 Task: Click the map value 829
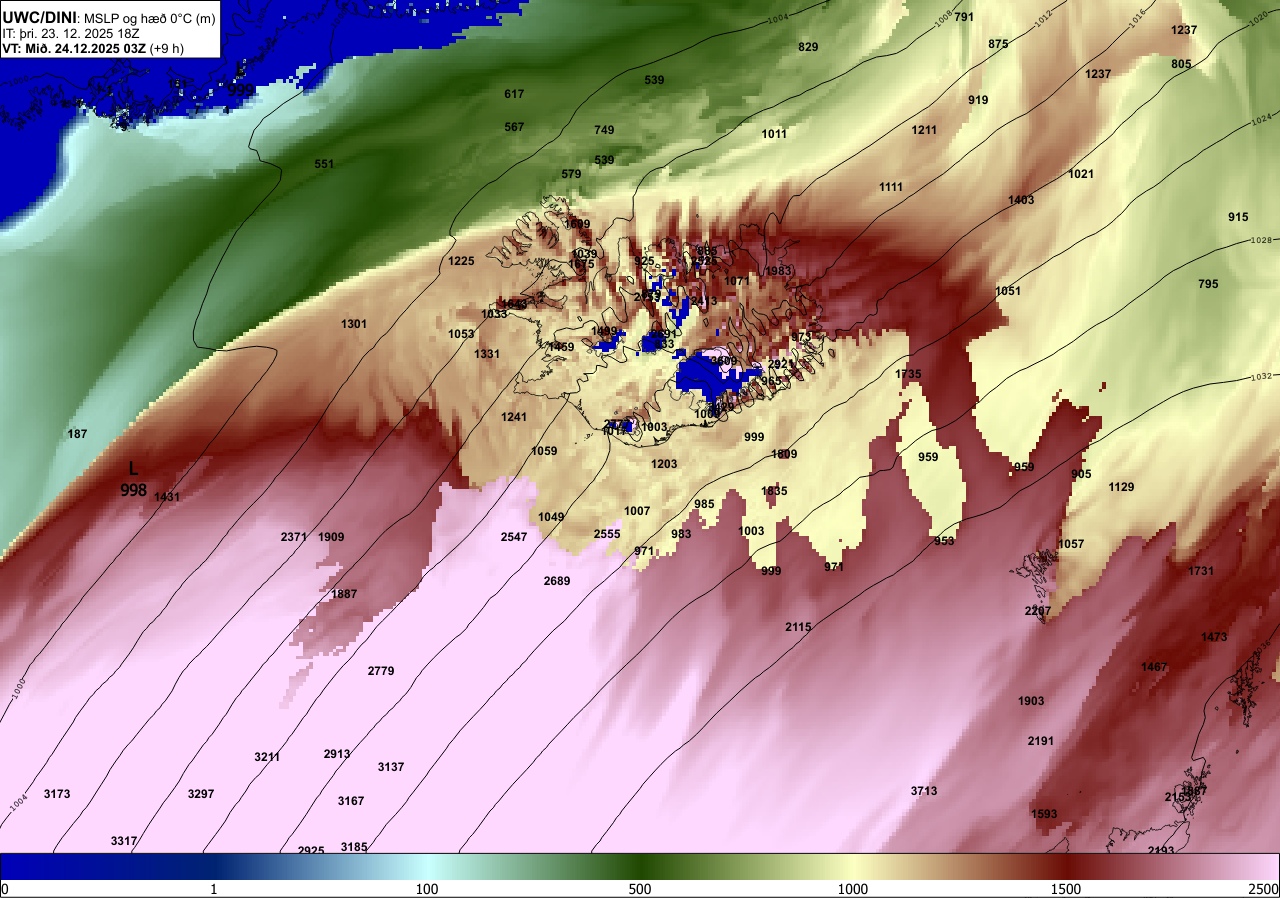click(808, 47)
